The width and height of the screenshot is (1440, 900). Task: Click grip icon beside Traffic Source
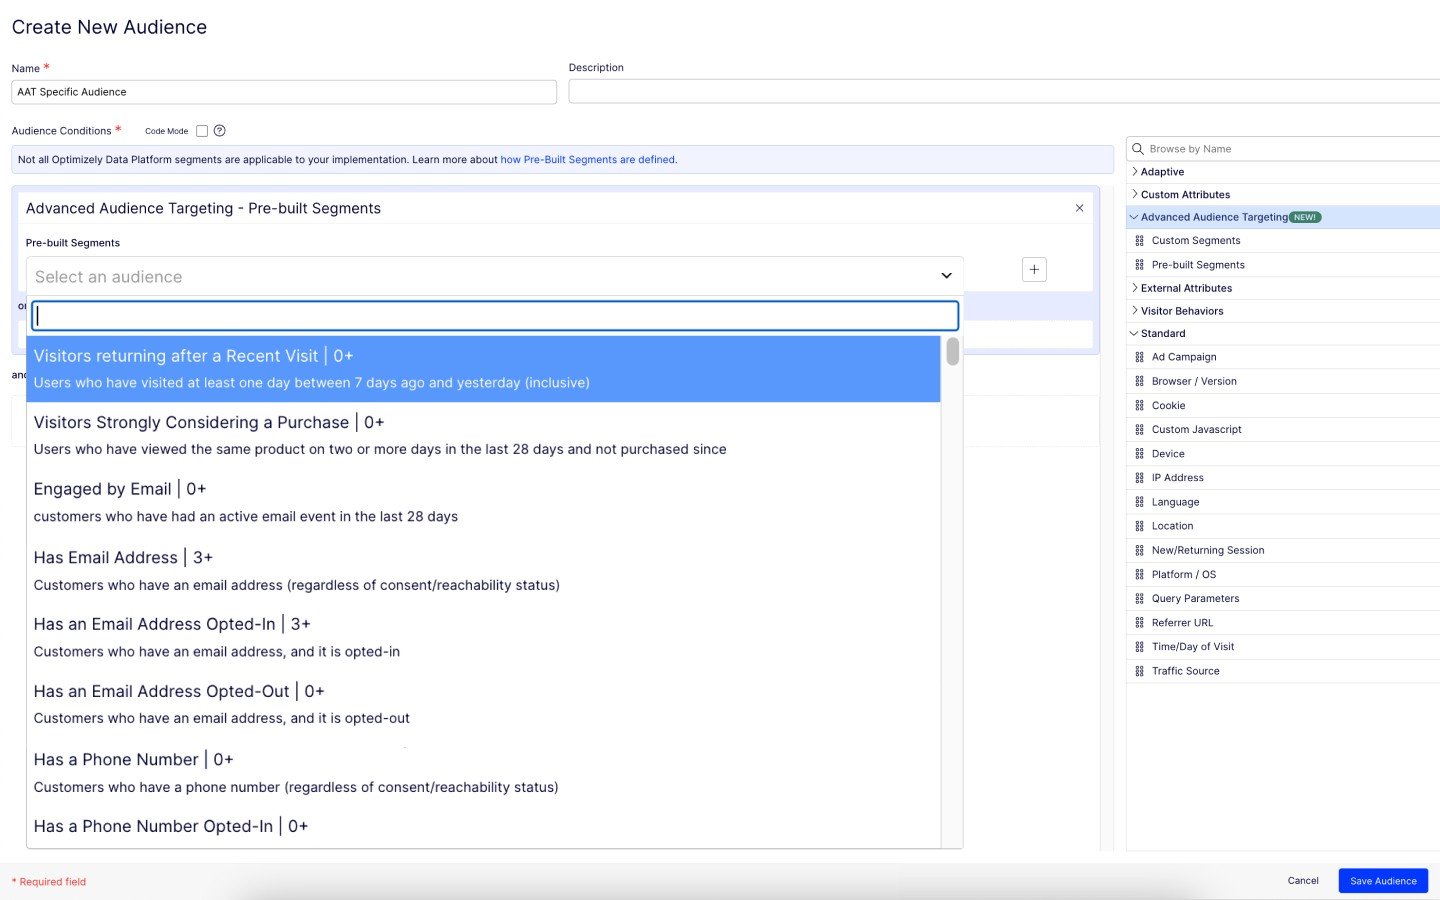[x=1139, y=671]
